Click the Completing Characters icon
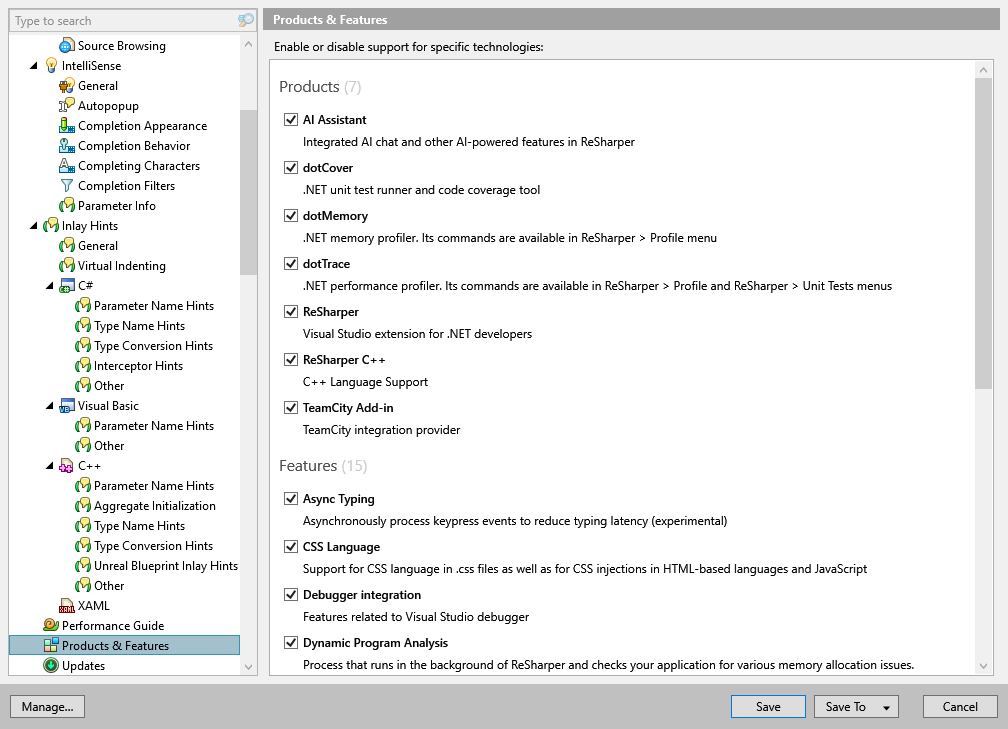This screenshot has width=1008, height=729. (67, 165)
